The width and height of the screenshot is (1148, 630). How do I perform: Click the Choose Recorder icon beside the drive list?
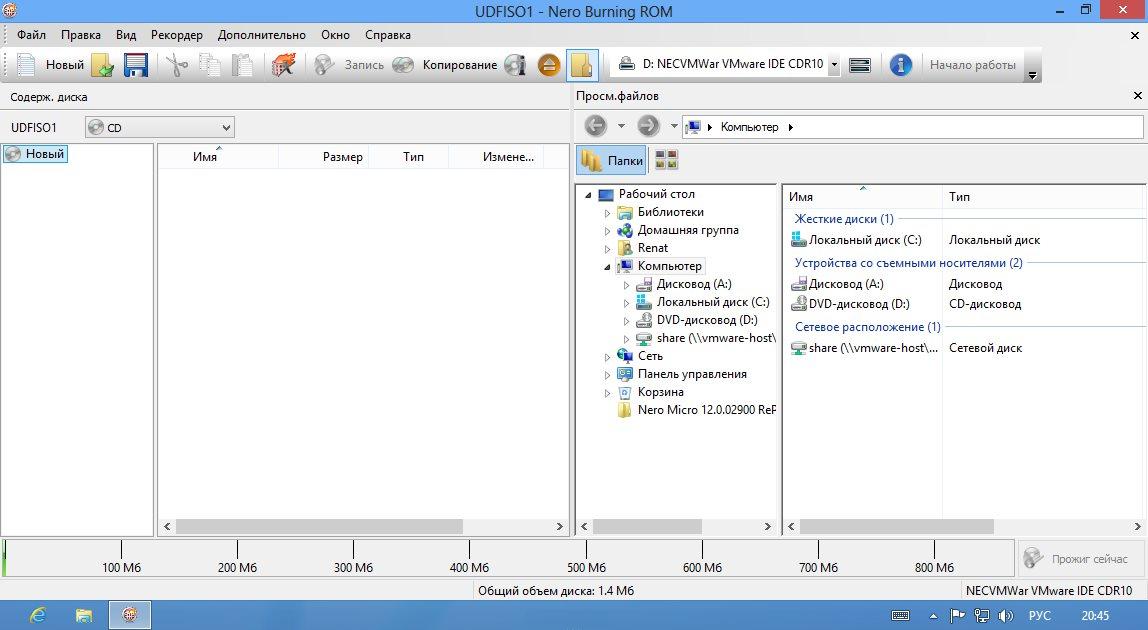[860, 64]
